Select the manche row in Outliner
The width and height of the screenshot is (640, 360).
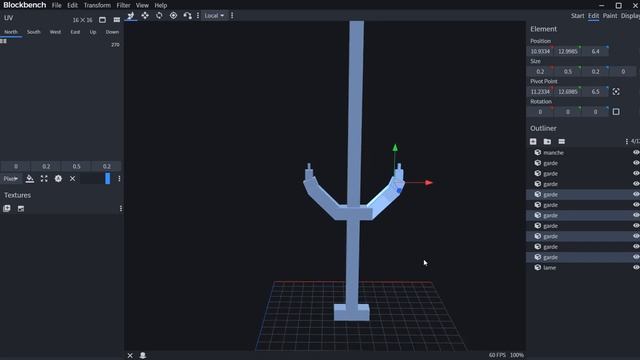(x=584, y=152)
